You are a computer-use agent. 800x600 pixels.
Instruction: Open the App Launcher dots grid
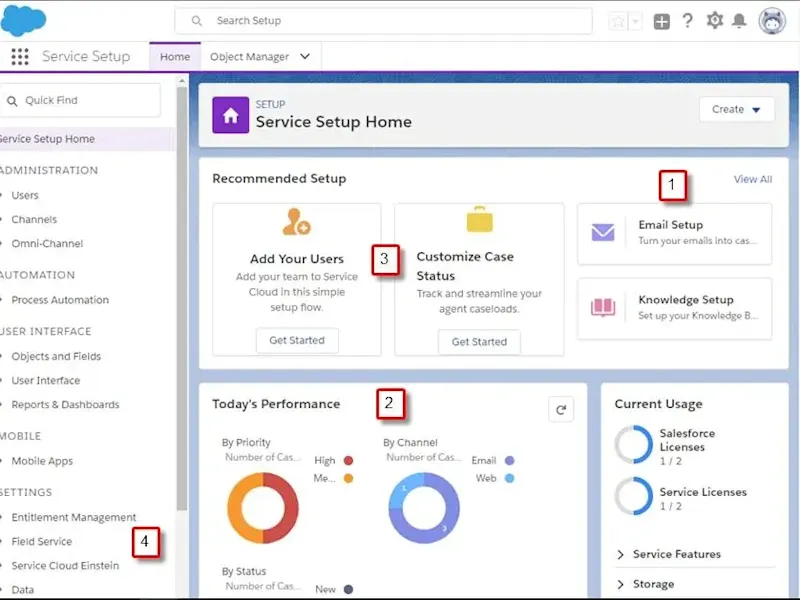click(20, 57)
